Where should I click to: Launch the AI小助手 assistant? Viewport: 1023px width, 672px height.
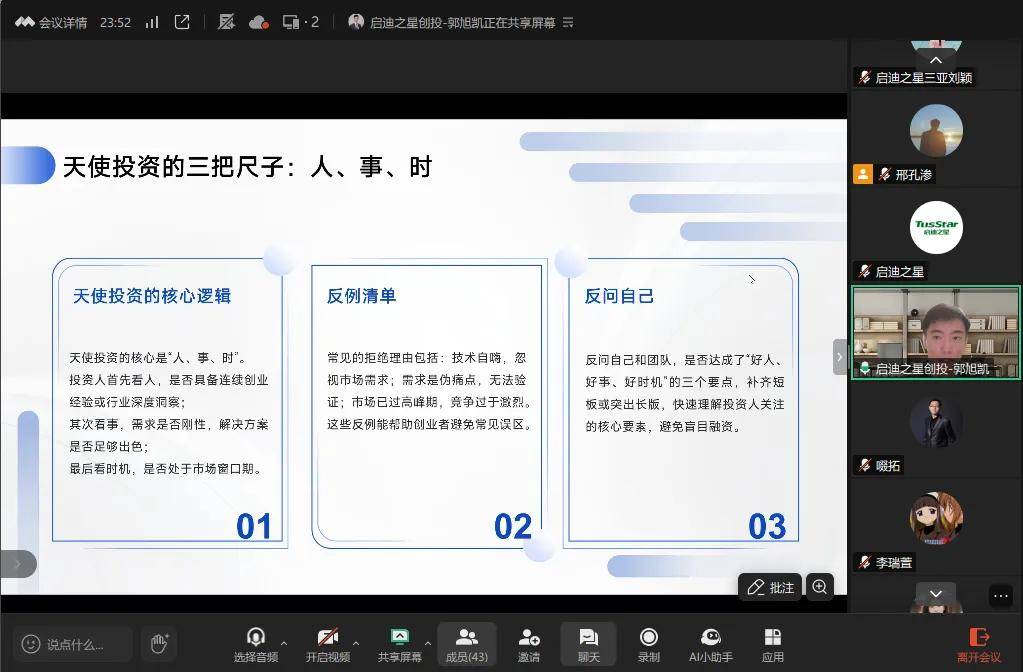tap(711, 644)
